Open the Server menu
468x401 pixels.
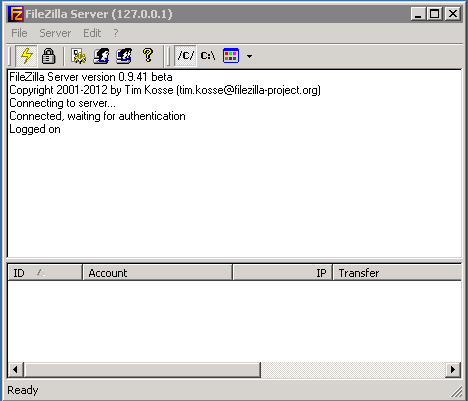[55, 33]
